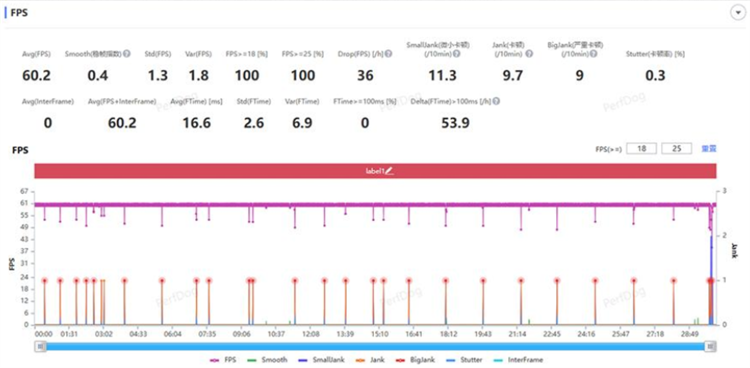Click the right handle of the time range slider
This screenshot has height=368, width=750.
(x=711, y=346)
